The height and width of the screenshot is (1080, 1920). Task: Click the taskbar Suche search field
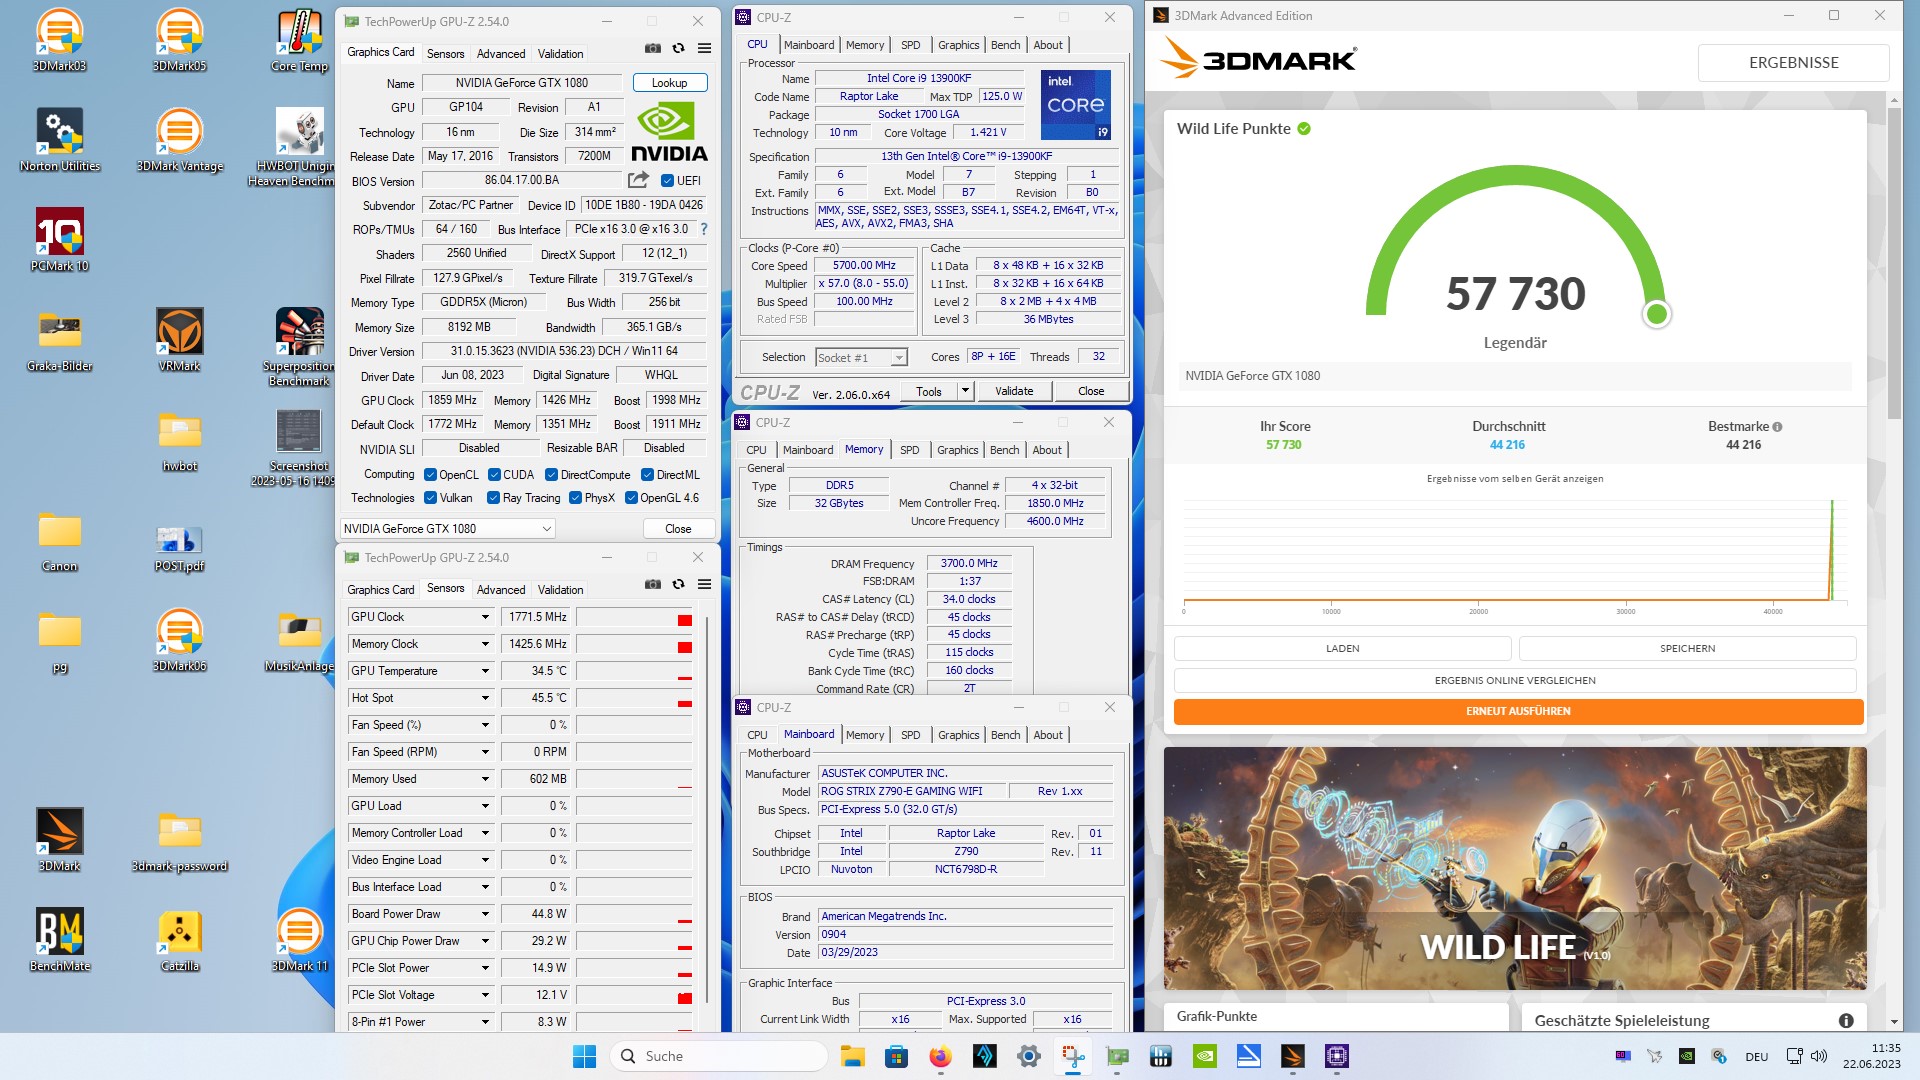[x=718, y=1056]
